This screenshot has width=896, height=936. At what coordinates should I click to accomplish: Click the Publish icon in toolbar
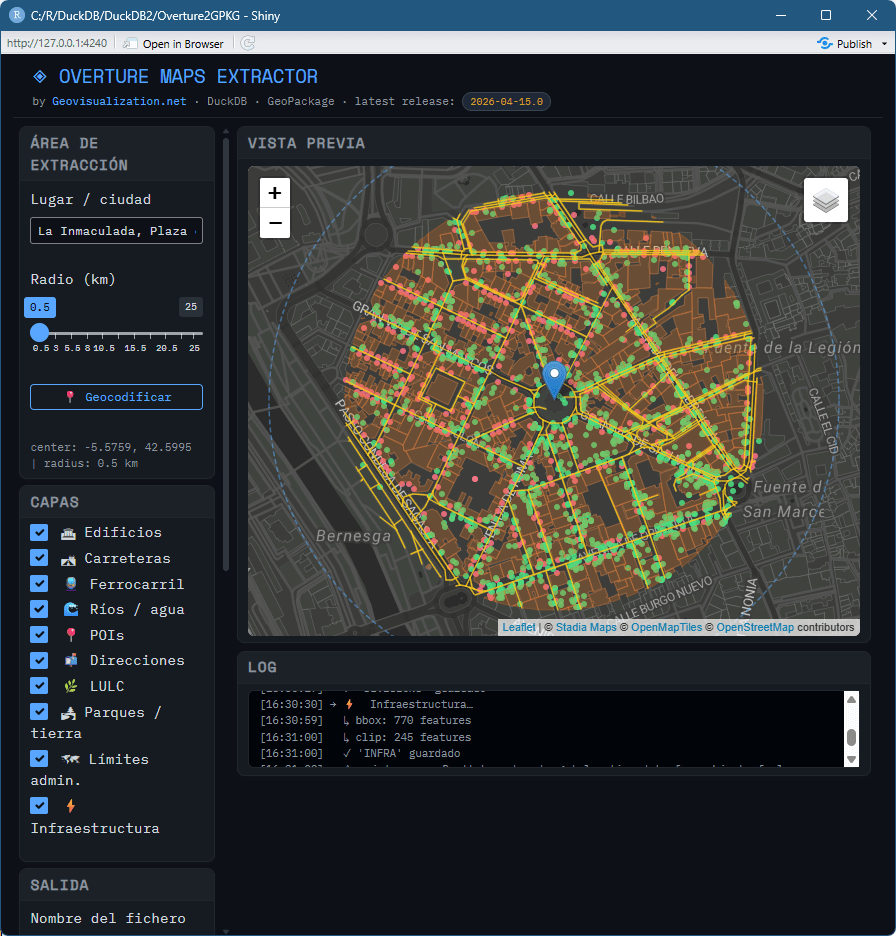coord(825,43)
